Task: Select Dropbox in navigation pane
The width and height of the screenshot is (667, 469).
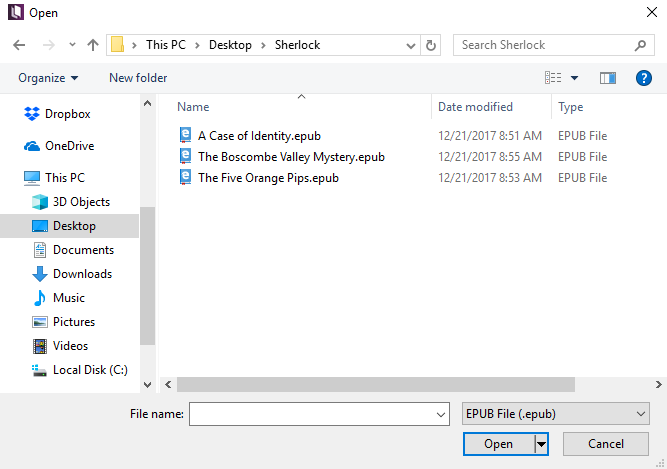Action: pyautogui.click(x=67, y=114)
